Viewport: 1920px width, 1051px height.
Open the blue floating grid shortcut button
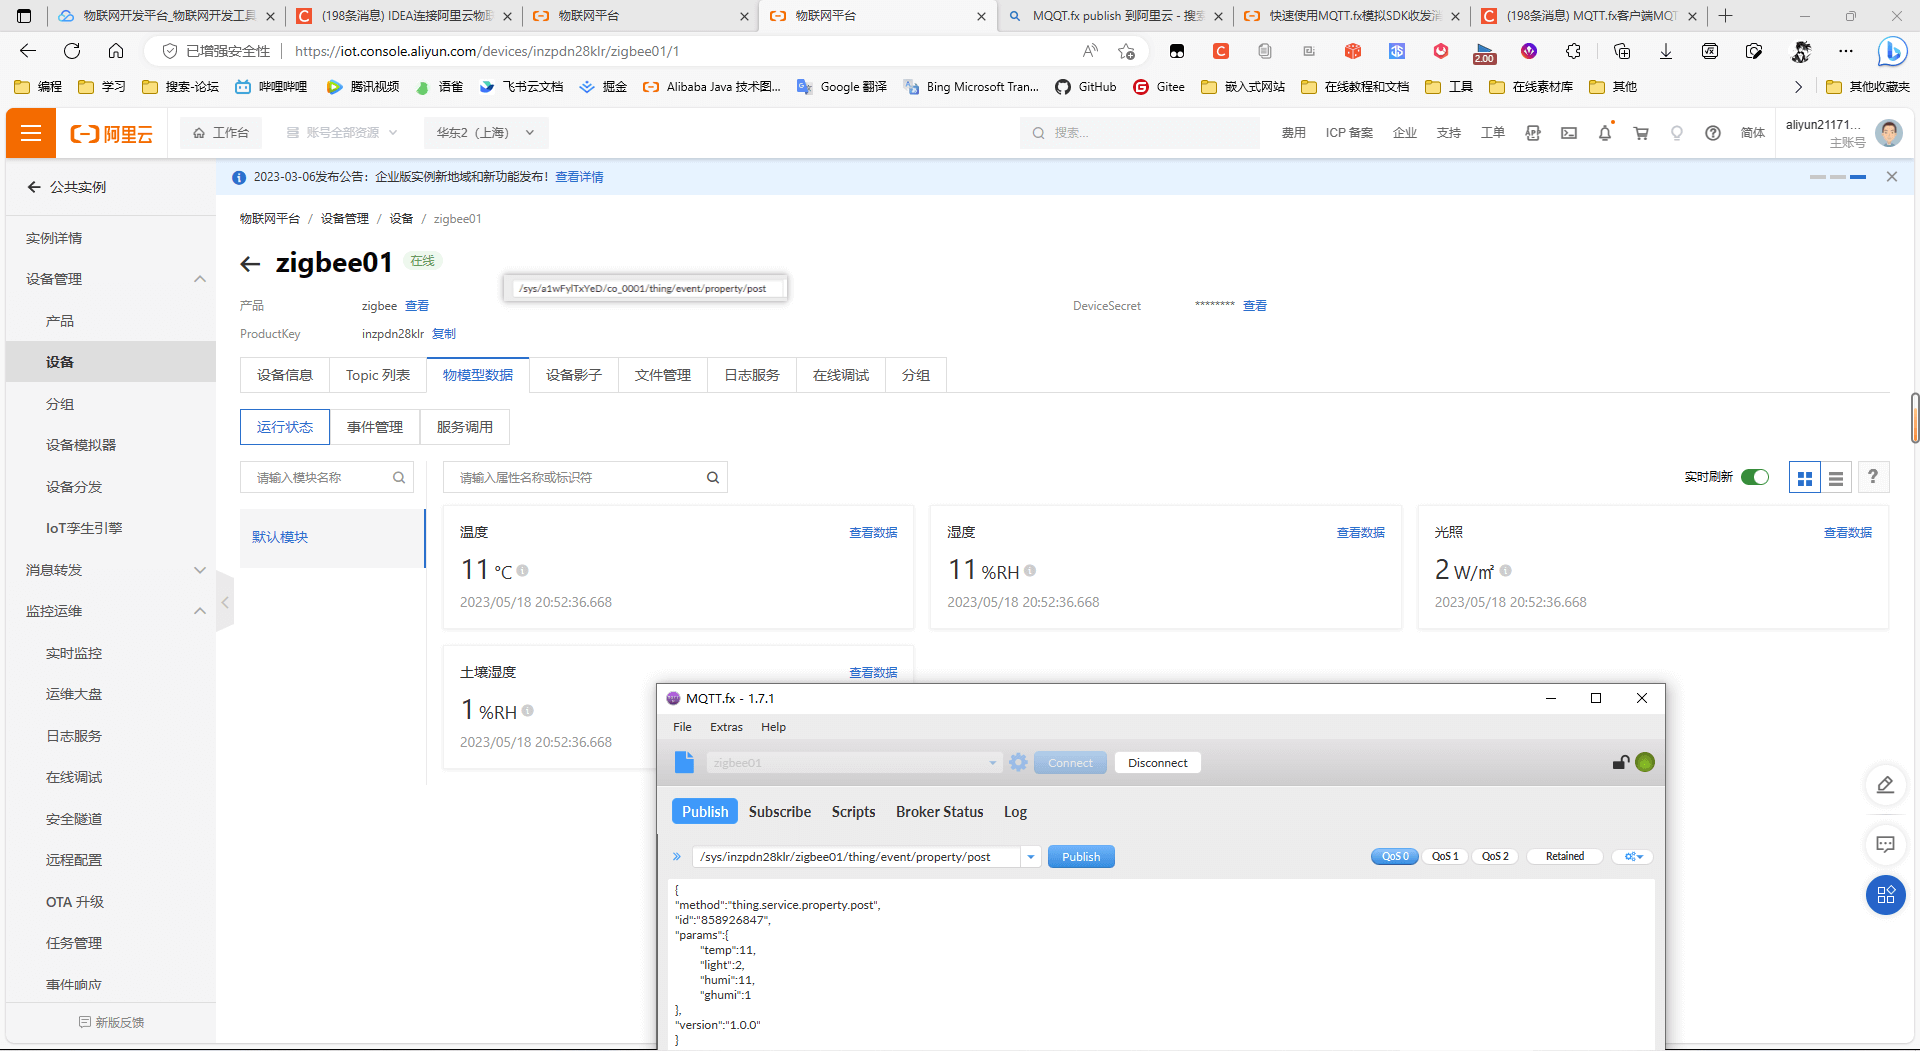pos(1886,895)
